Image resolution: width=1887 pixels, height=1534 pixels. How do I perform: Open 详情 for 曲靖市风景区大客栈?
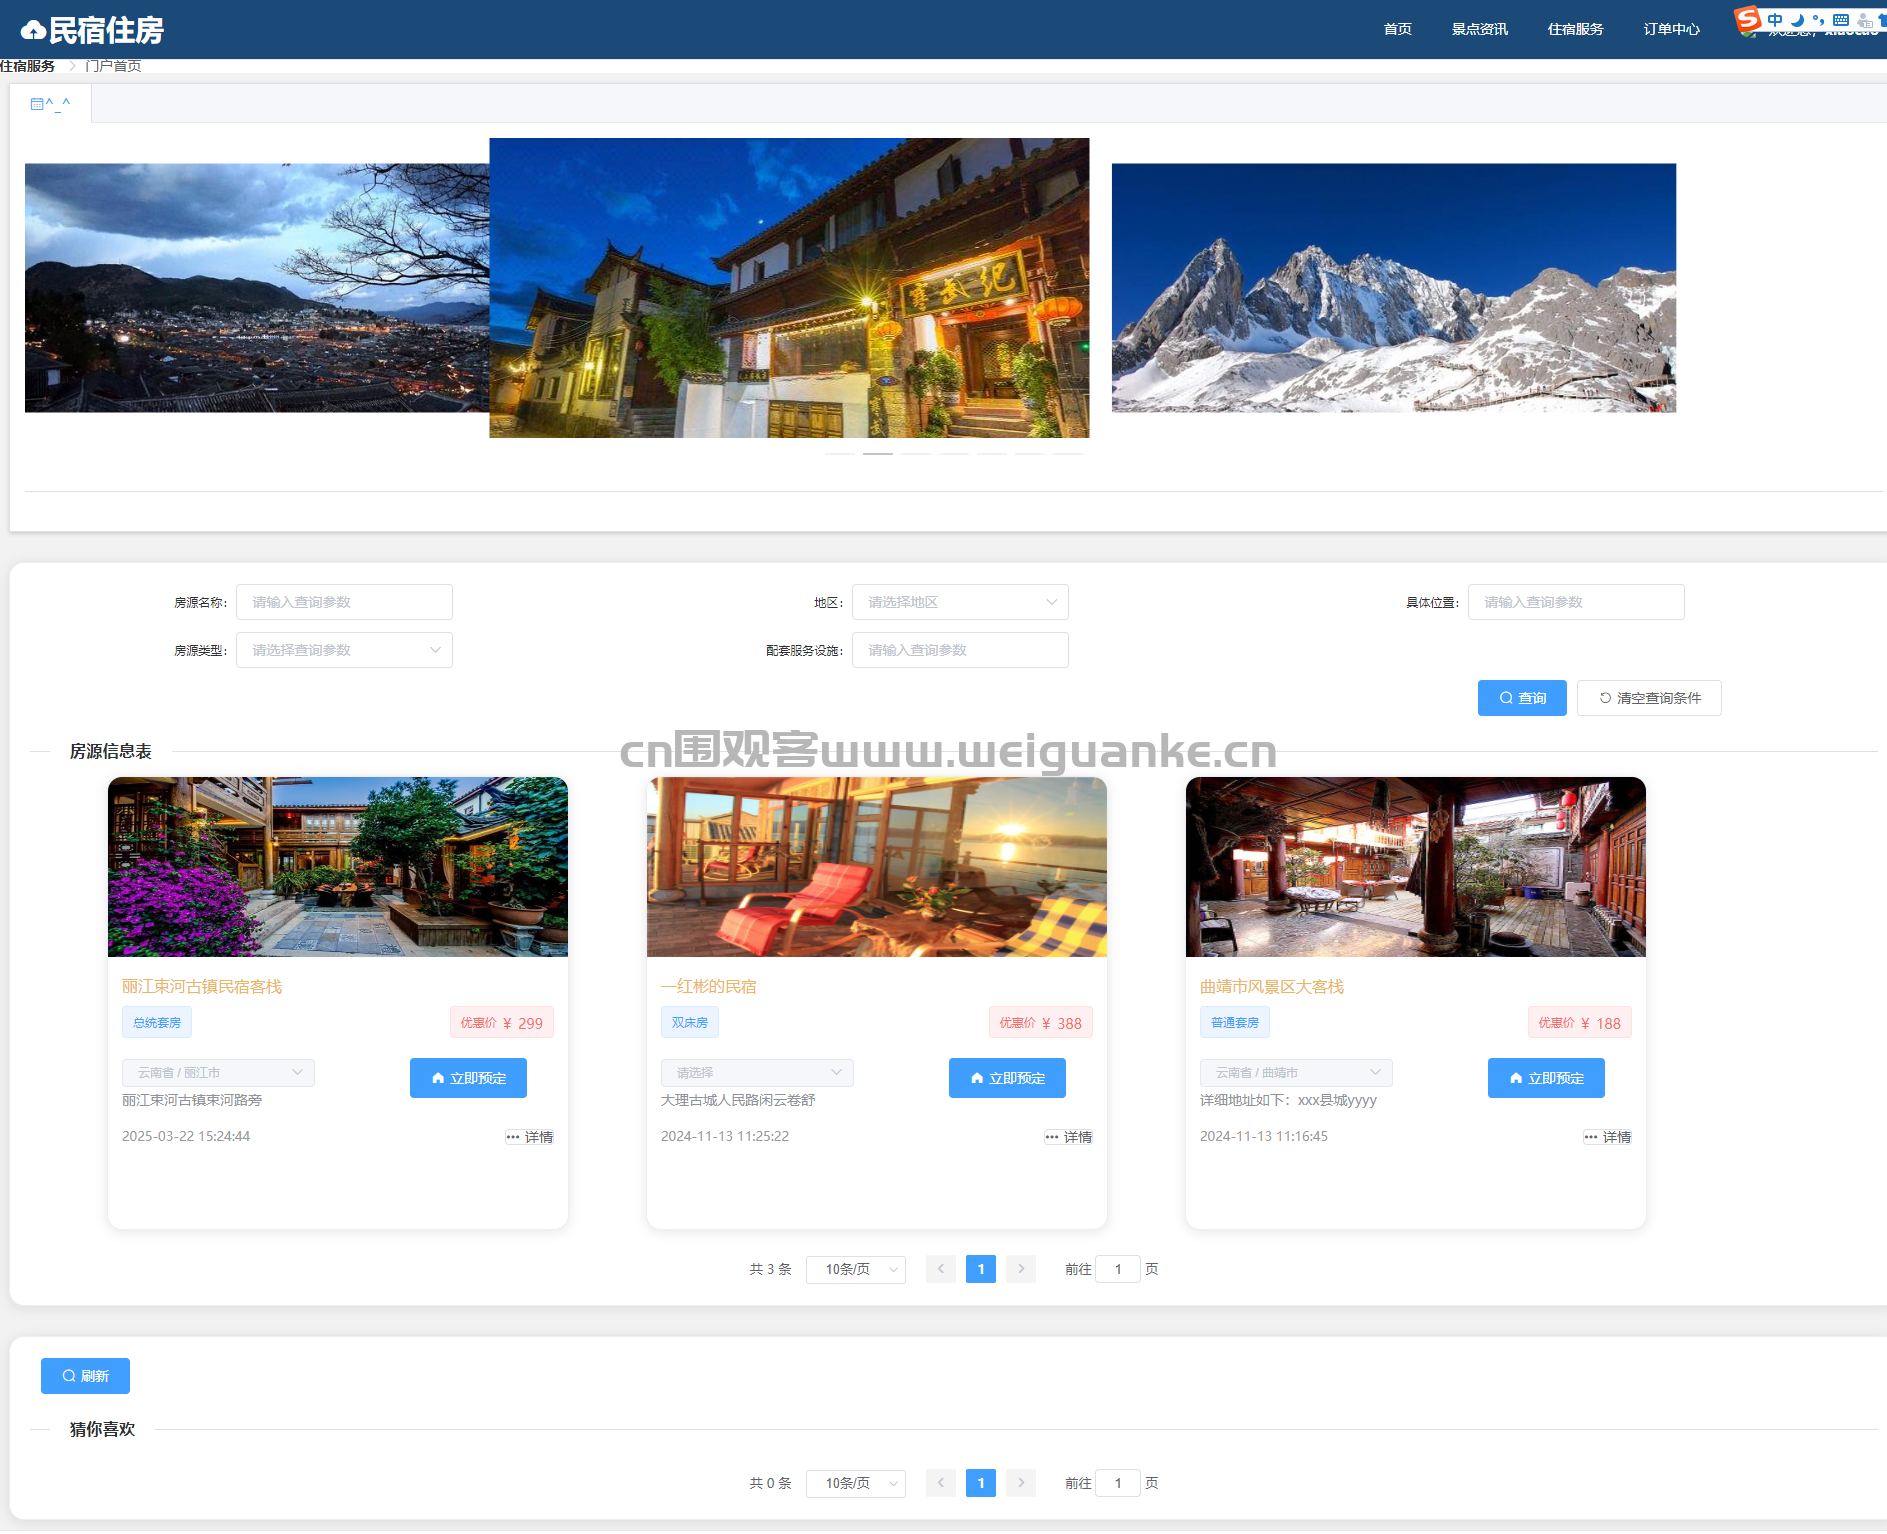point(1607,1137)
